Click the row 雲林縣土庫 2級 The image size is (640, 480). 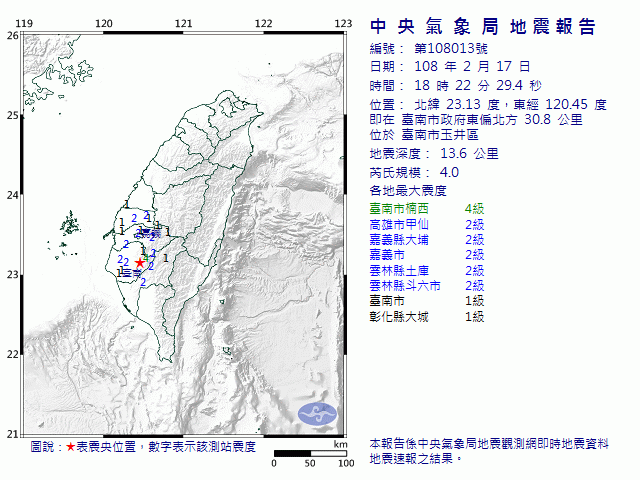coord(427,271)
